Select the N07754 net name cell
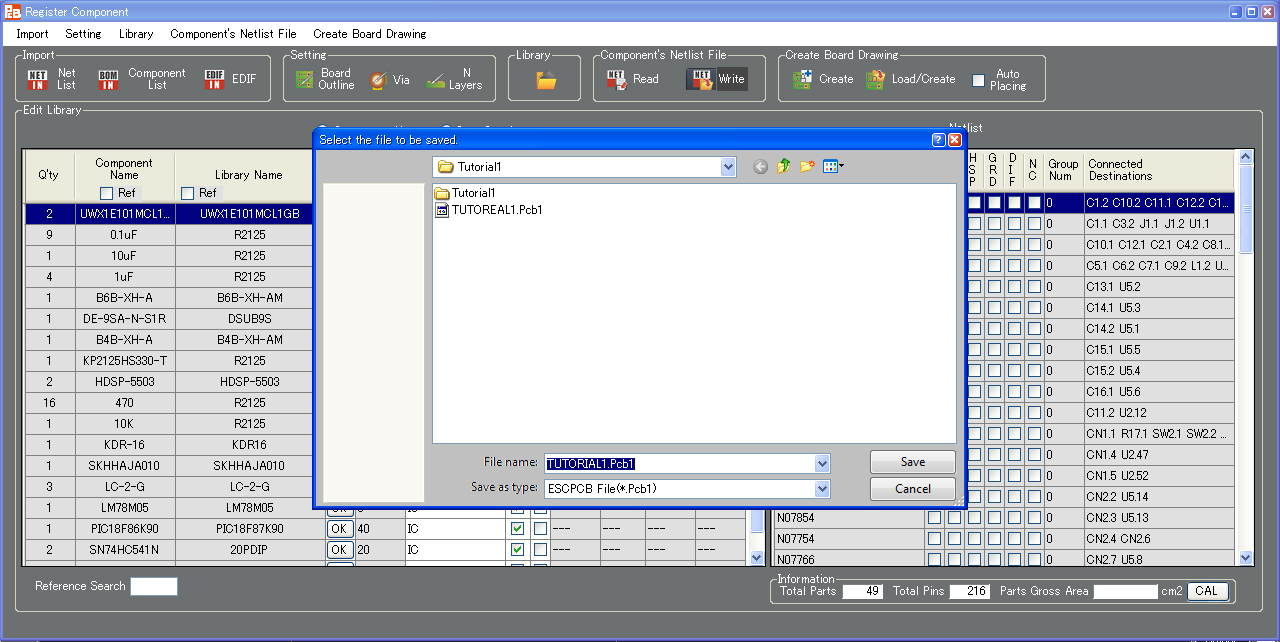Viewport: 1280px width, 642px height. (849, 539)
